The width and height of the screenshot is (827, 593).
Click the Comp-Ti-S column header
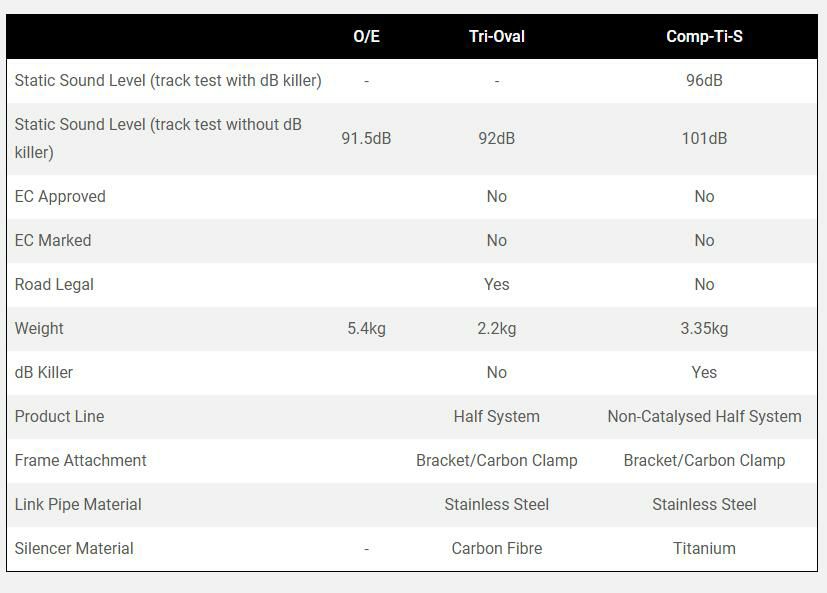coord(704,37)
